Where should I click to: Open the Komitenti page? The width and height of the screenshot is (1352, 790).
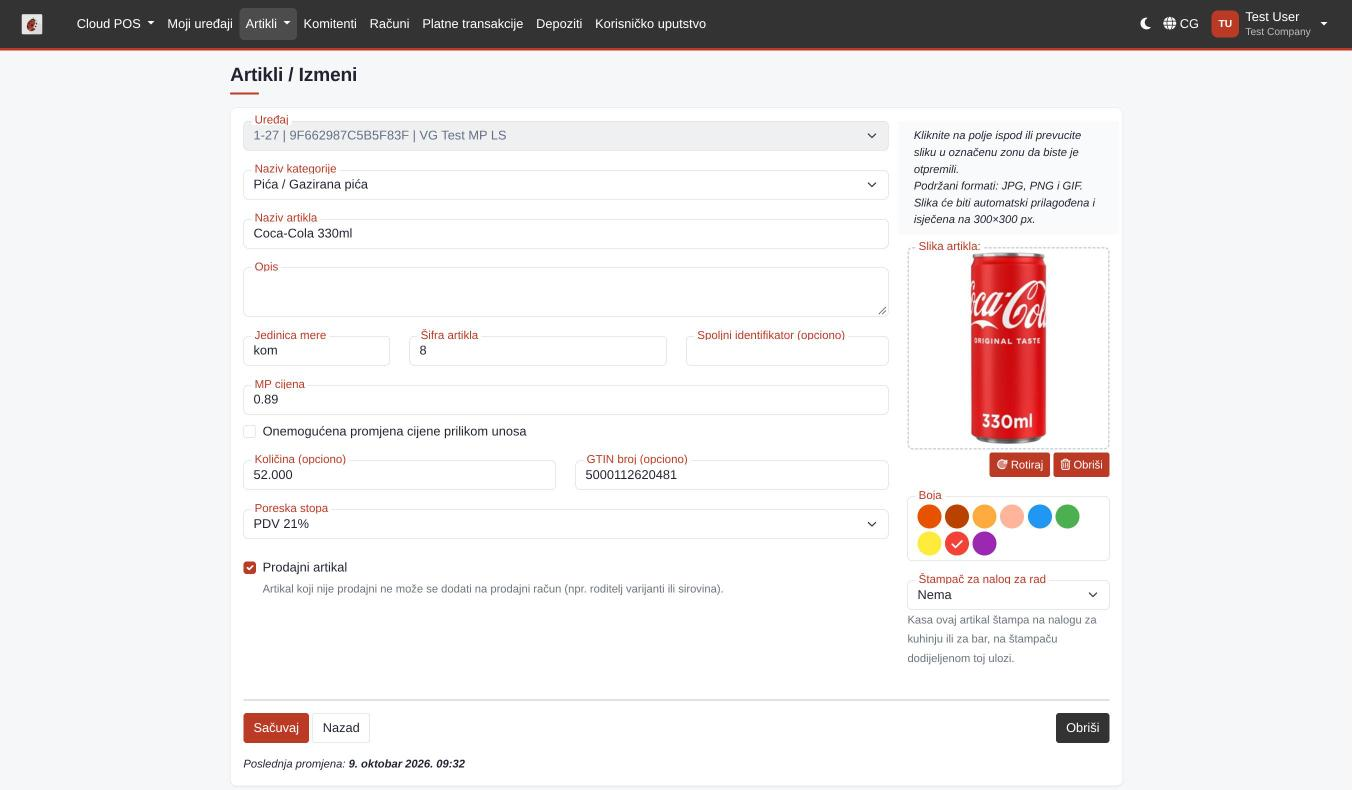pyautogui.click(x=330, y=24)
